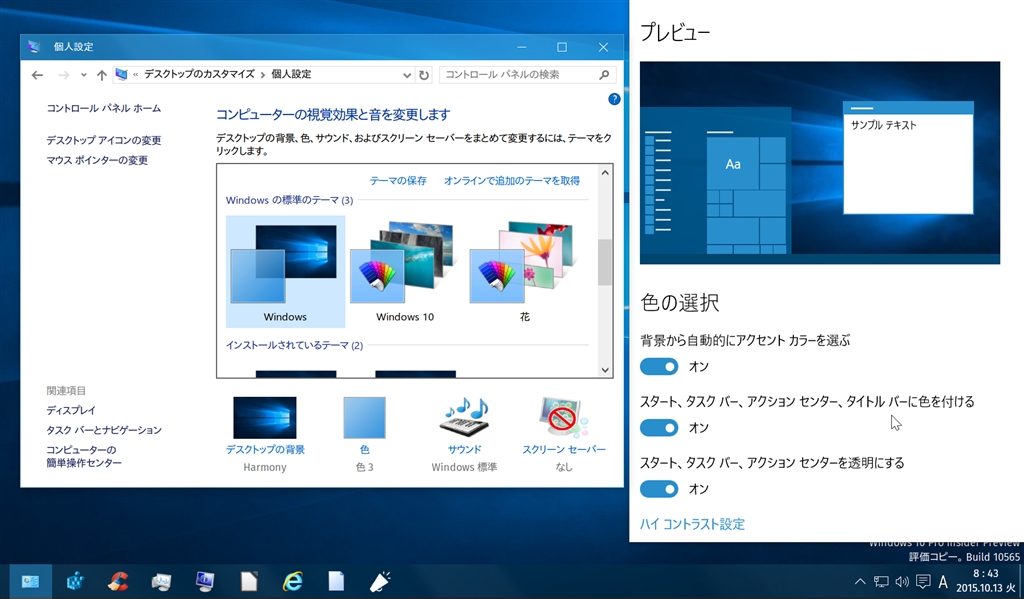The width and height of the screenshot is (1024, 599).
Task: Click the address bar 個人設定 breadcrumb
Action: [291, 74]
